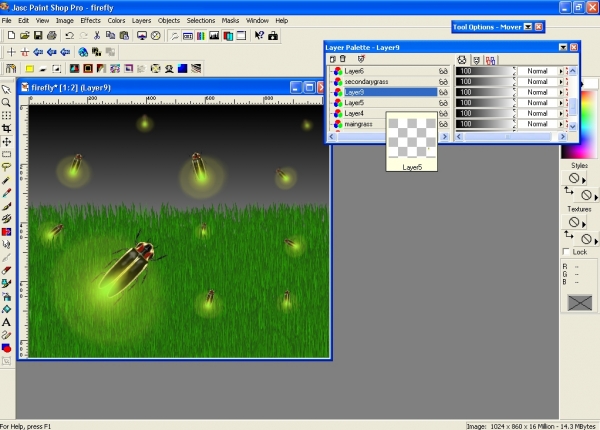Expand the foreground Textures flyout arrow
The height and width of the screenshot is (430, 600).
click(x=584, y=223)
